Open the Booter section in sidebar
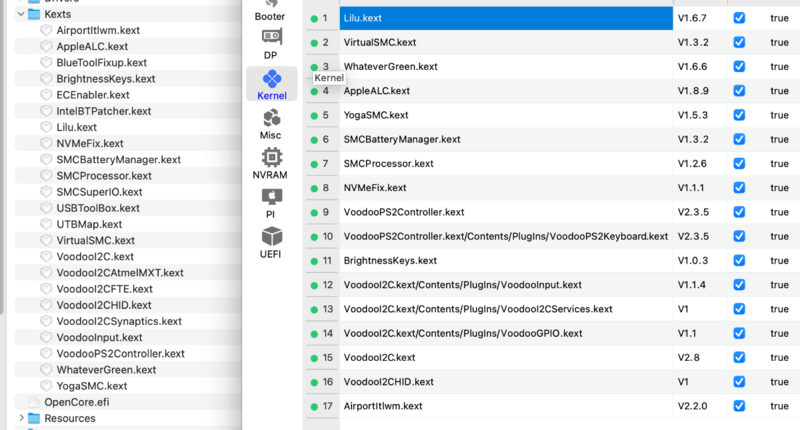Viewport: 800px width, 430px height. click(270, 10)
